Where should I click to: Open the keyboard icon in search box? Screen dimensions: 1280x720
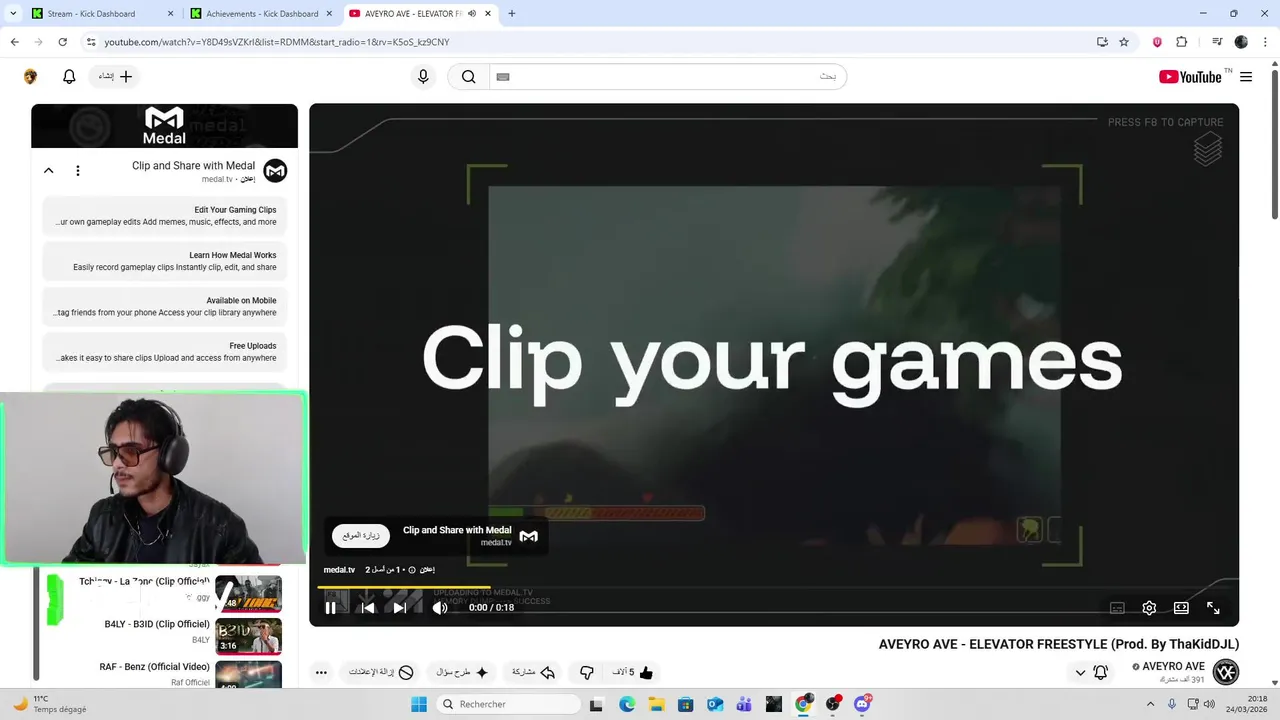click(x=503, y=77)
